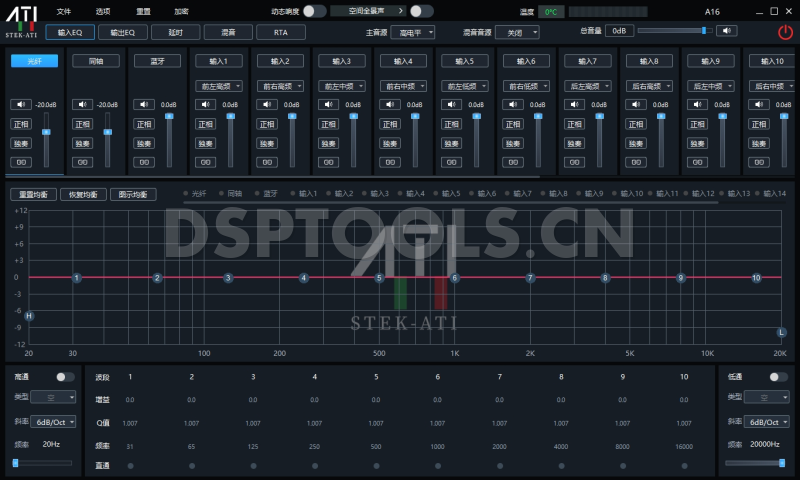
Task: Click the 高通 频率 slider
Action: 43,463
